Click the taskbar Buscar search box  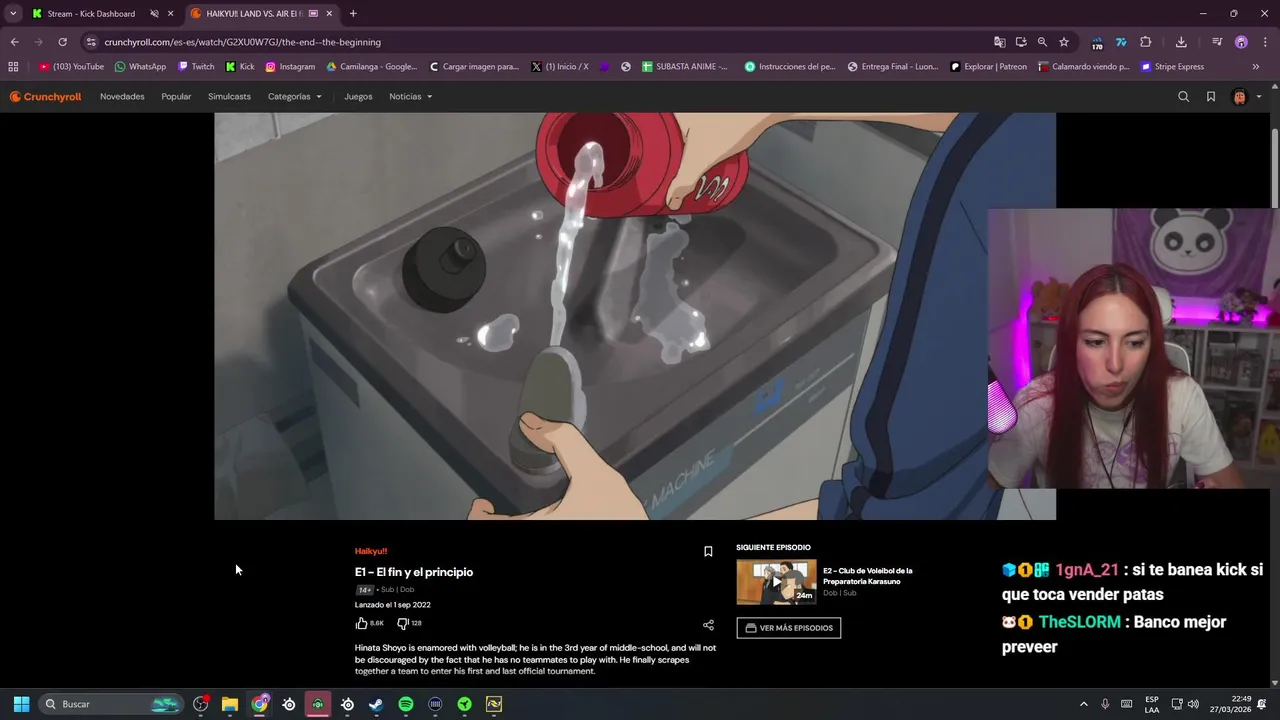coord(110,704)
